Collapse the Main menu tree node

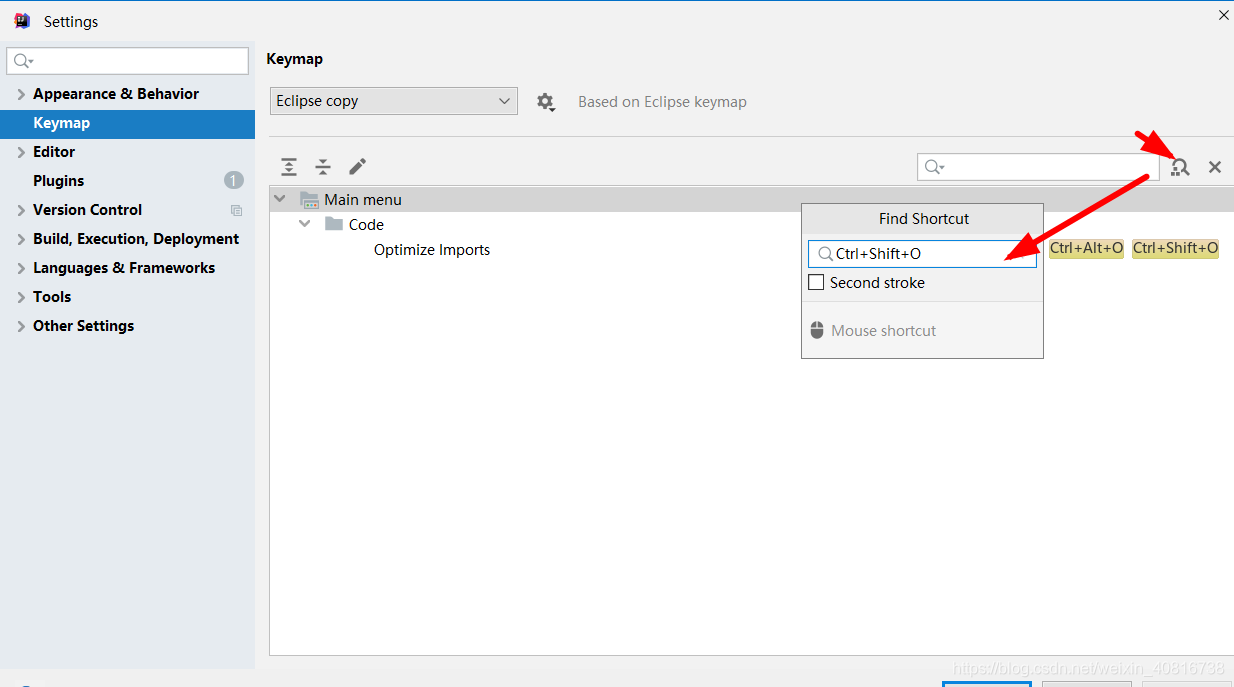pyautogui.click(x=280, y=199)
